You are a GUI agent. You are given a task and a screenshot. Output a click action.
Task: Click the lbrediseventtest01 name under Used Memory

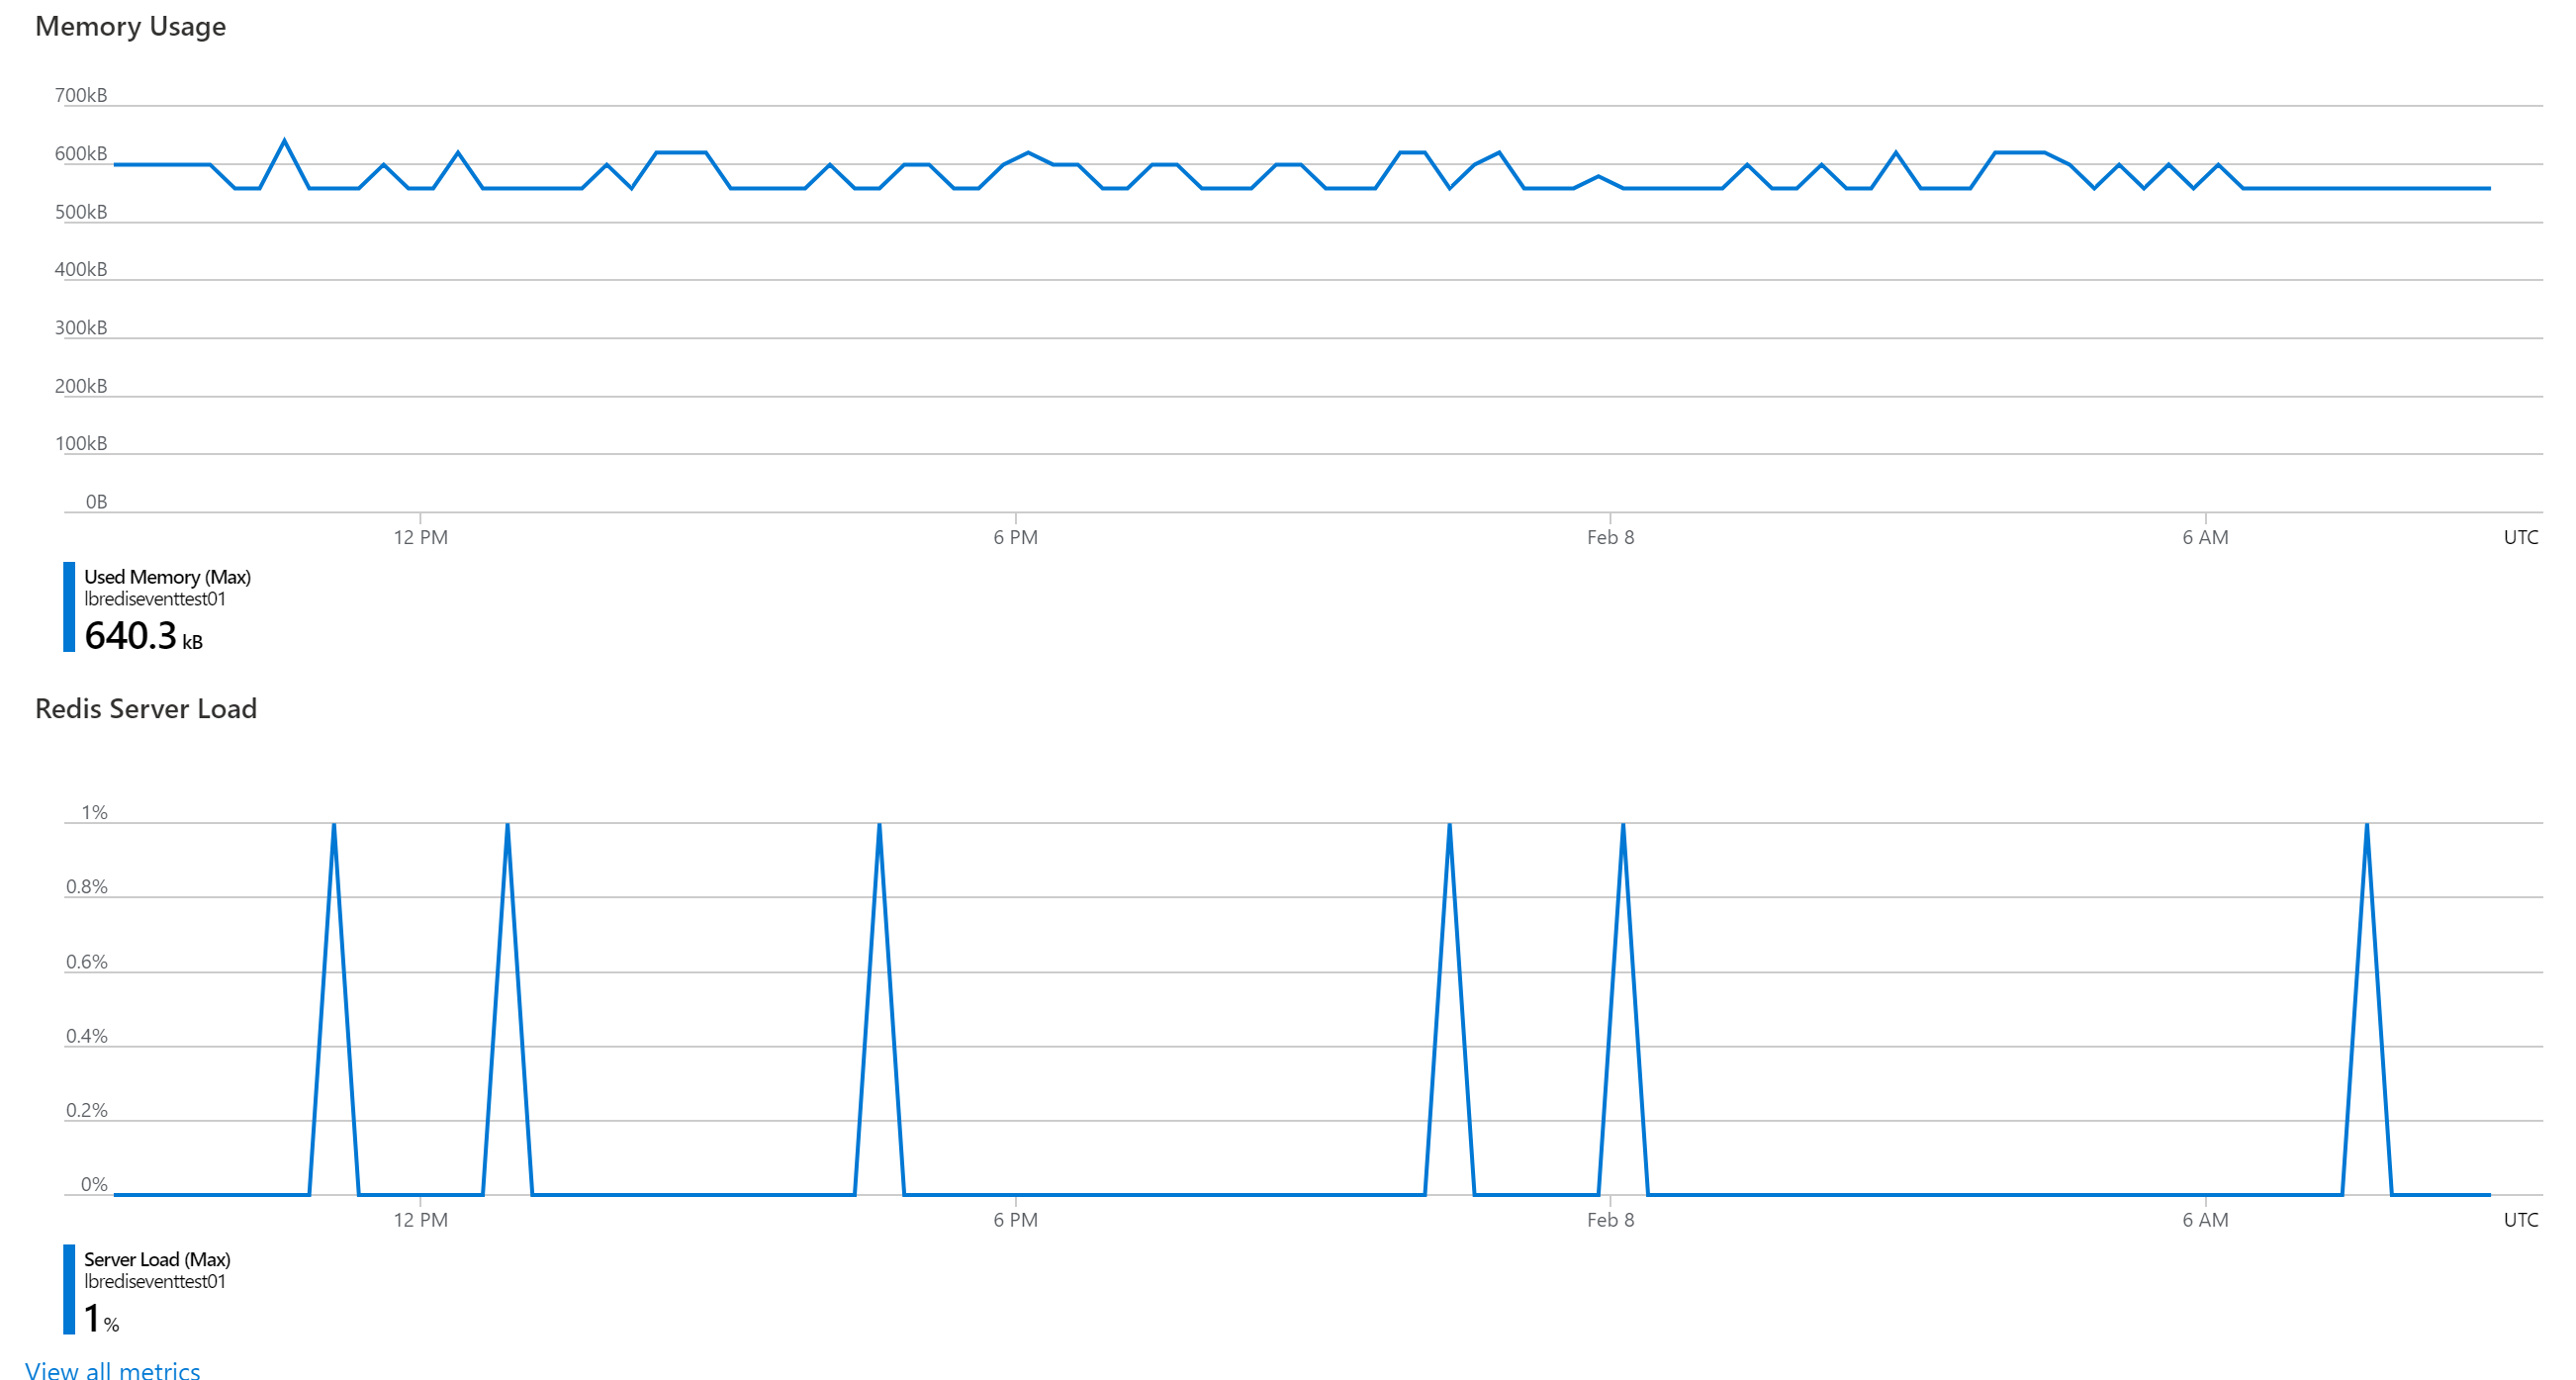pyautogui.click(x=155, y=599)
